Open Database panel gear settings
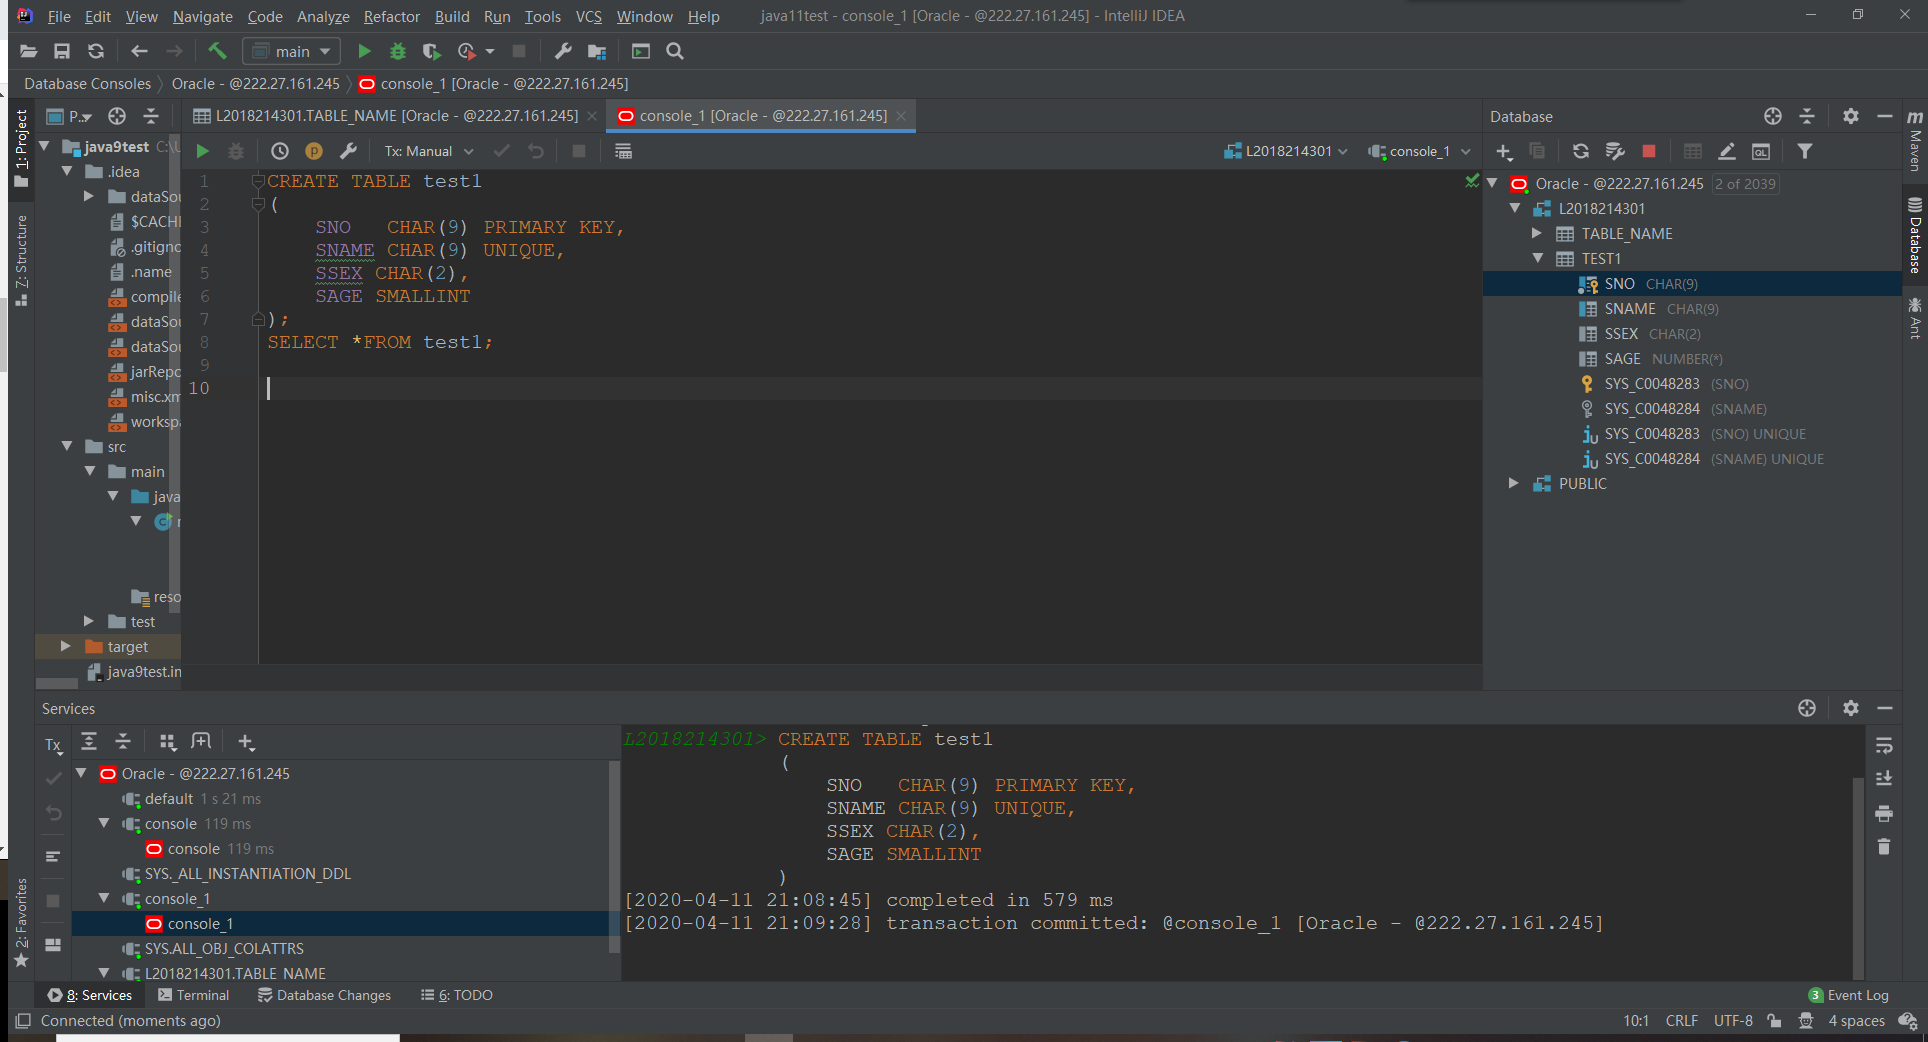 (x=1851, y=116)
